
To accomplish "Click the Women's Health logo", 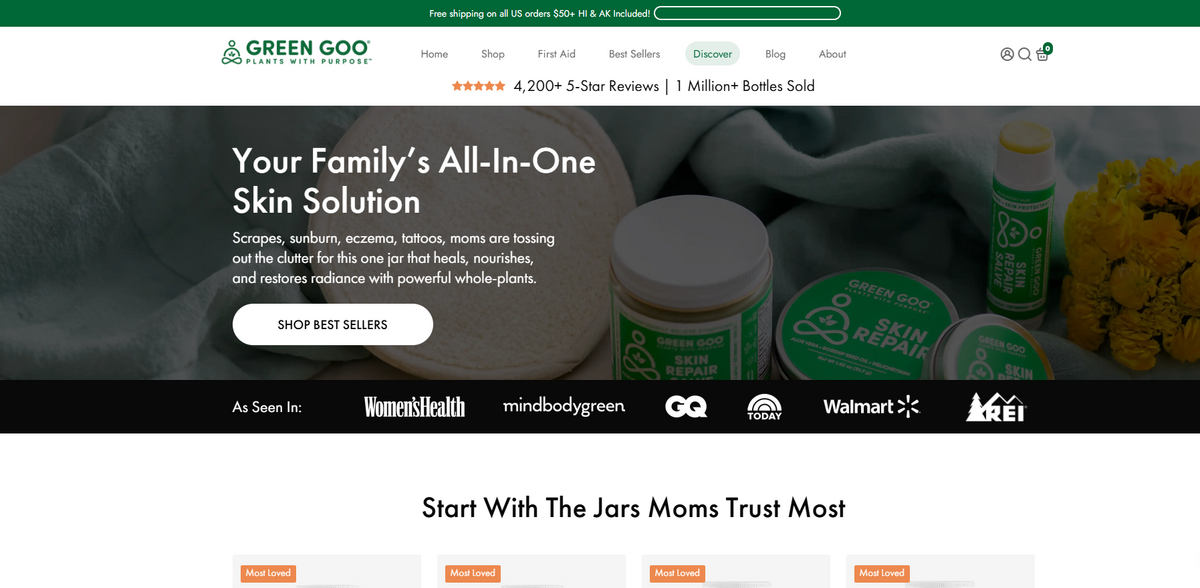I will point(414,407).
